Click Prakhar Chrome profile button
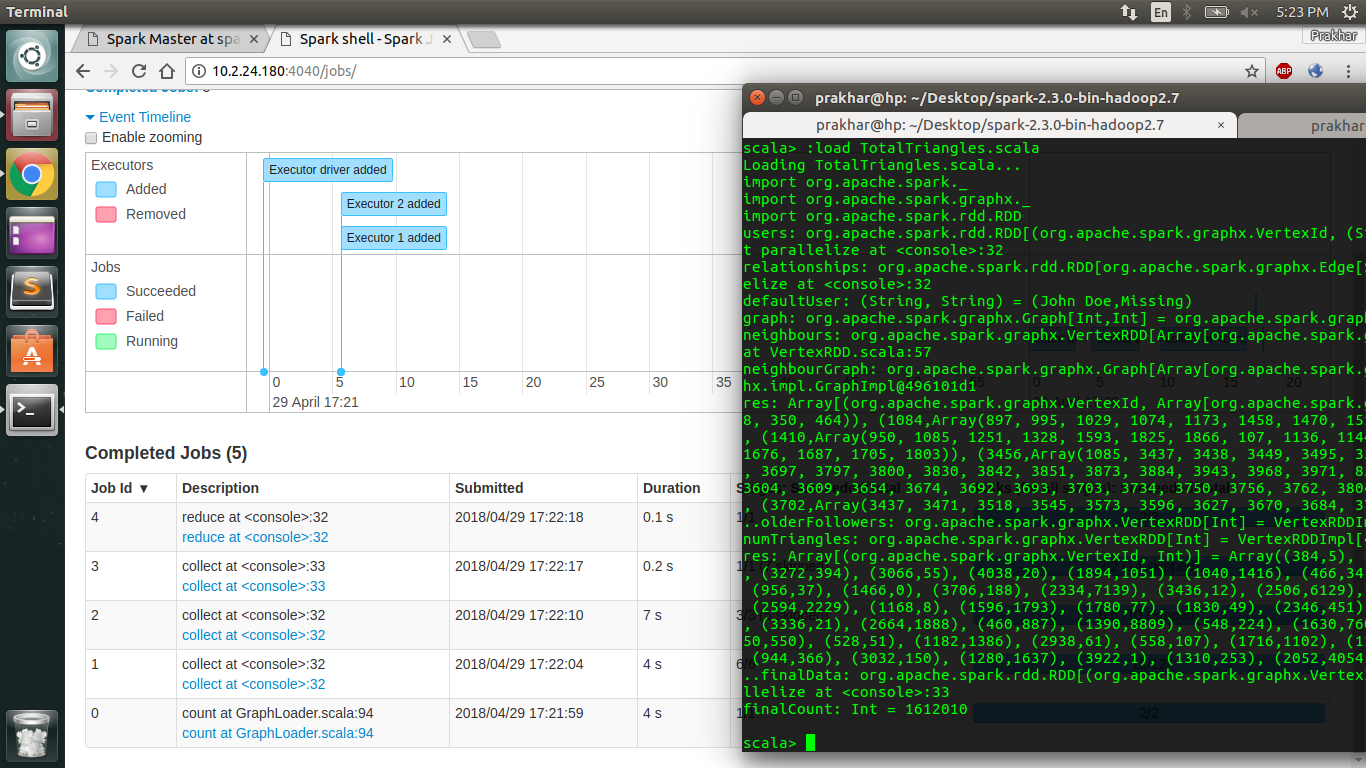The image size is (1366, 768). (x=1334, y=36)
